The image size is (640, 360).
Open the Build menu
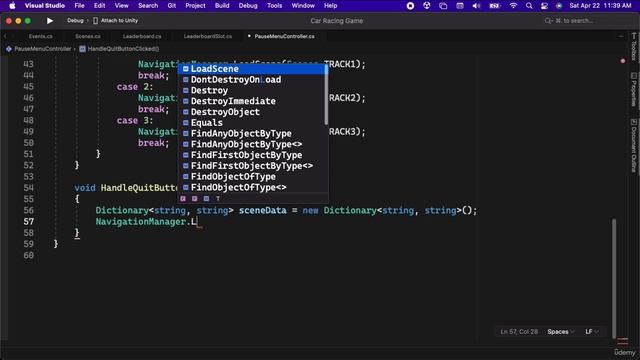[x=222, y=6]
